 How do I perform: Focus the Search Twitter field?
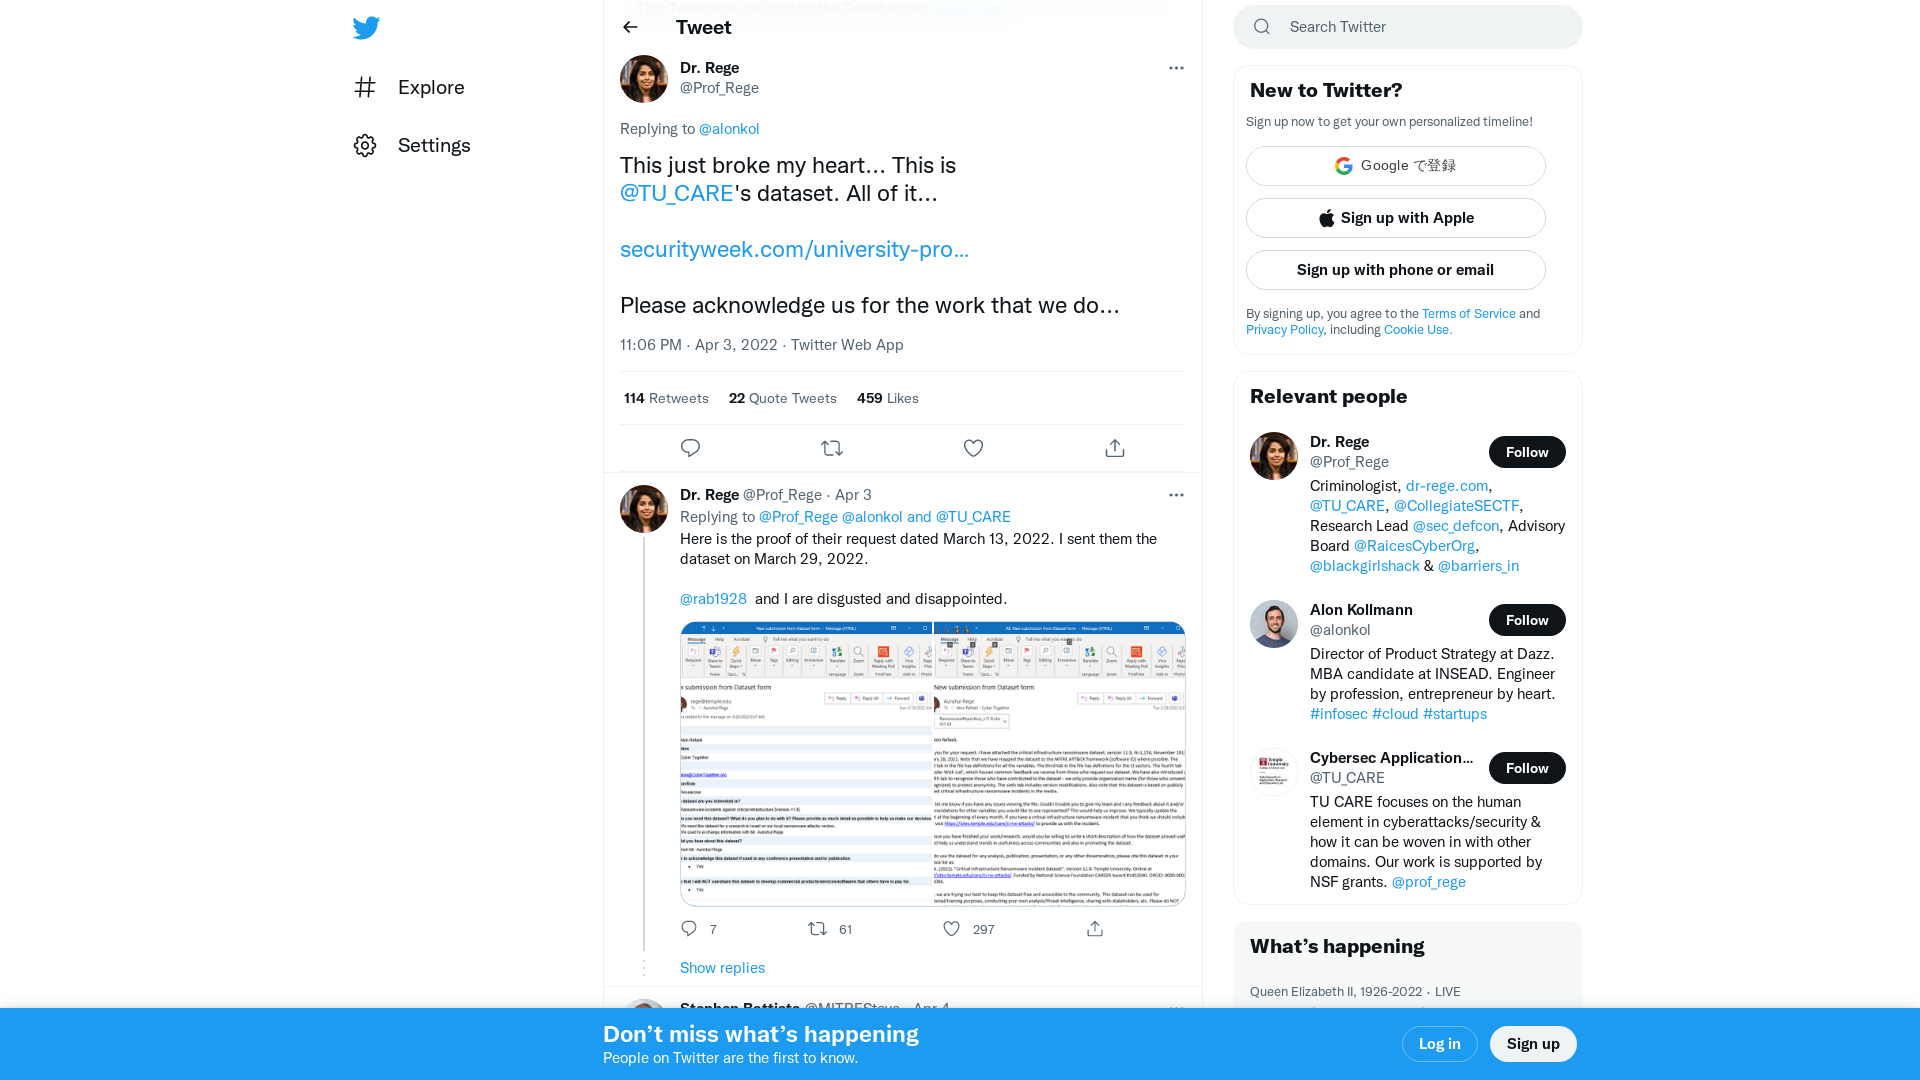tap(1408, 27)
